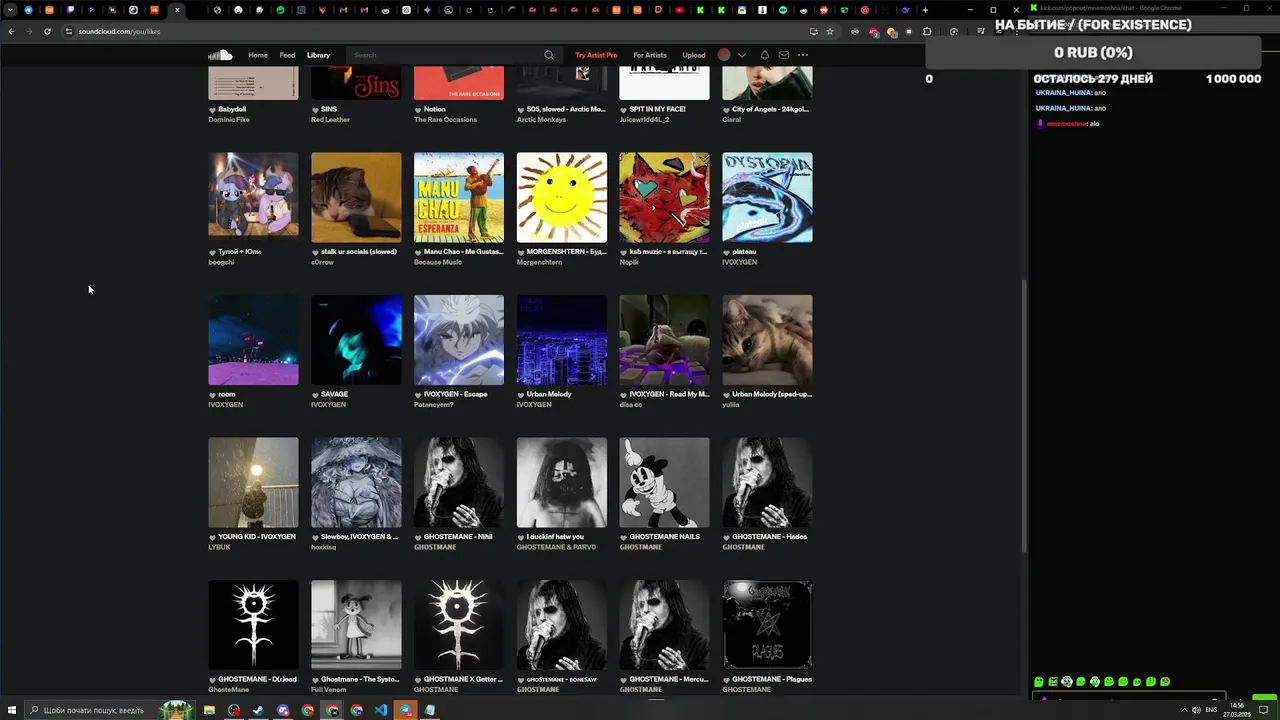1280x720 pixels.
Task: Open the track title Notion
Action: point(435,109)
